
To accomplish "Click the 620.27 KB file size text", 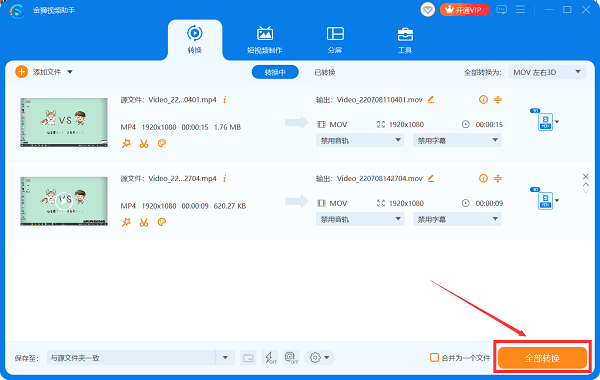I will click(230, 206).
